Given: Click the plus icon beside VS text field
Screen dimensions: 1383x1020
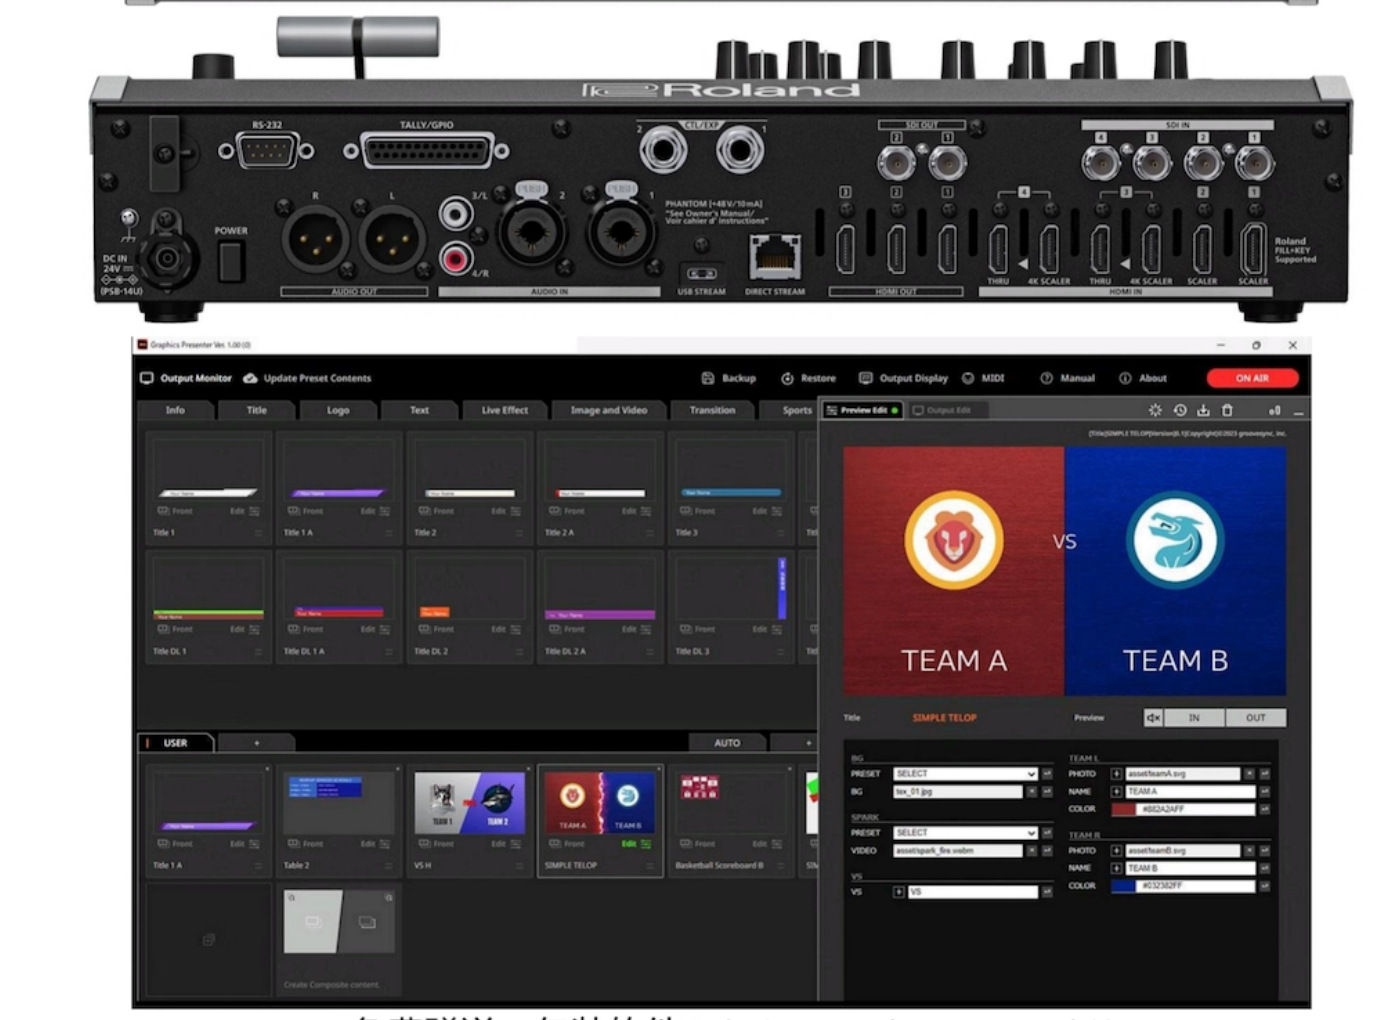Looking at the screenshot, I should click(x=898, y=891).
